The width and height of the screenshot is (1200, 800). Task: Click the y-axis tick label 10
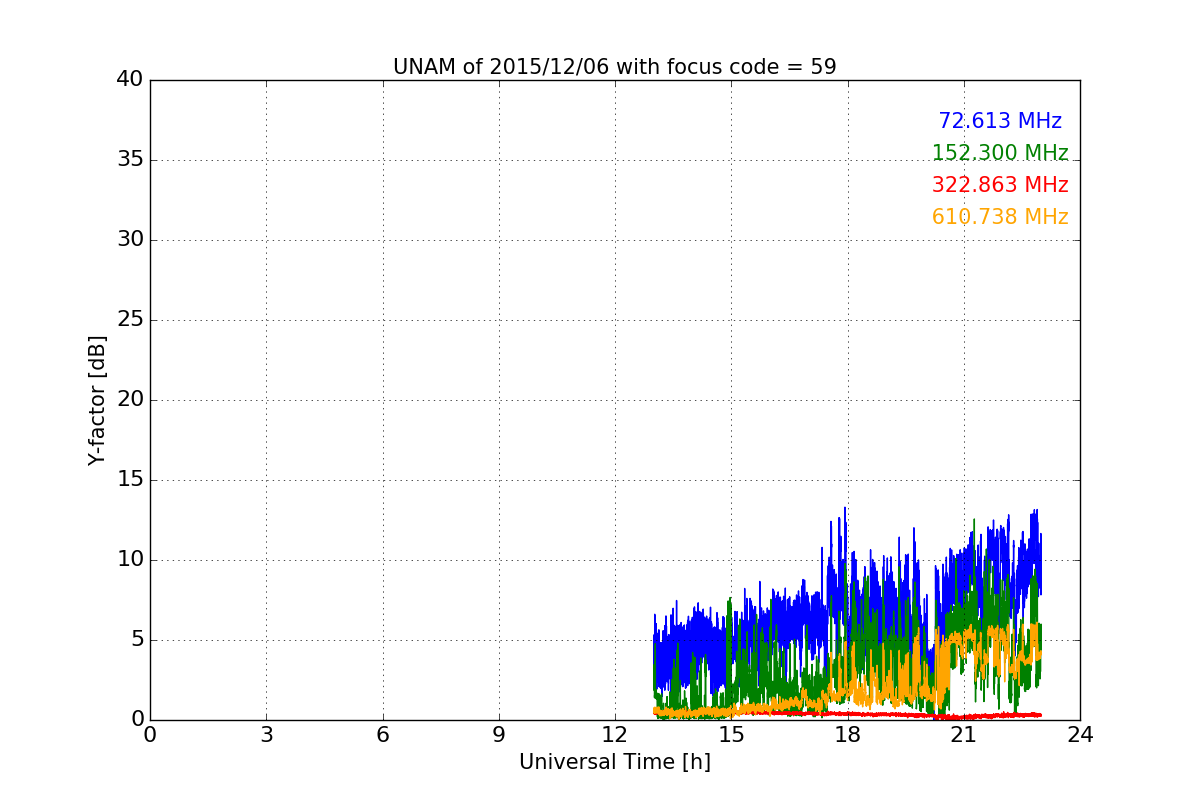click(x=130, y=560)
